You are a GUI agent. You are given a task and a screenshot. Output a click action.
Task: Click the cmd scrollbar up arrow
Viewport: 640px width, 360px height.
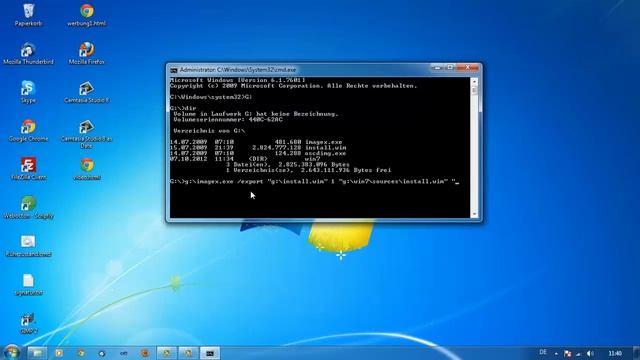[474, 82]
